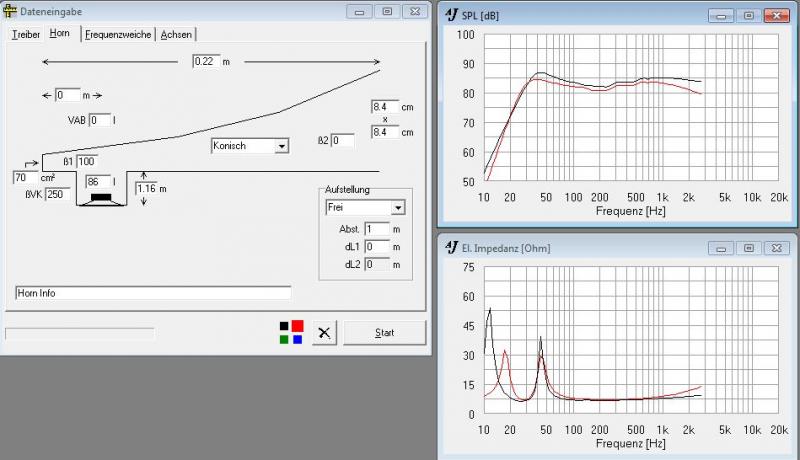Click the SPL graph plot area
Viewport: 800px width, 460px height.
tap(631, 107)
